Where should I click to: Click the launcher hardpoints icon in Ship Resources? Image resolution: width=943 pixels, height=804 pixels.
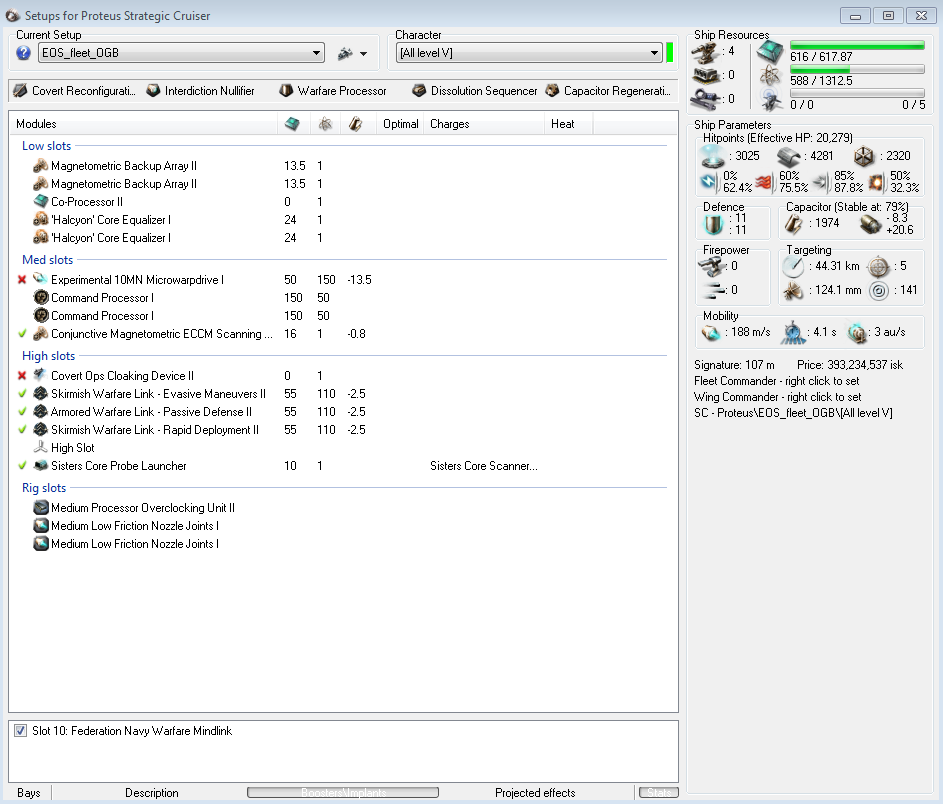[705, 76]
